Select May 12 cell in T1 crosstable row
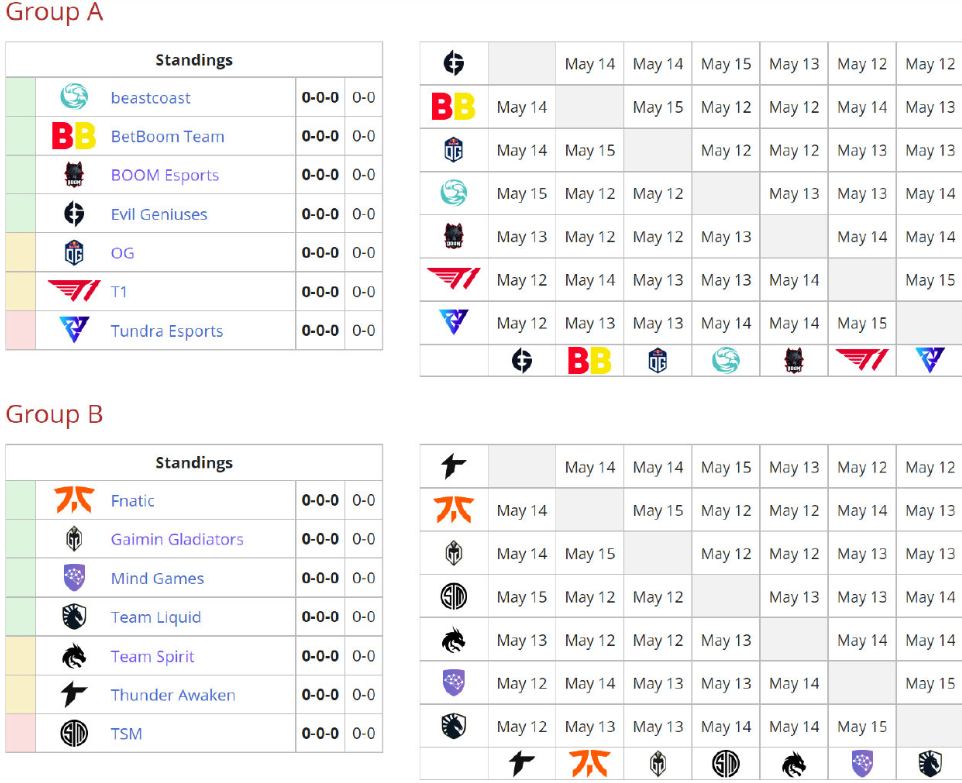Screen dimensions: 962x783 tap(521, 280)
